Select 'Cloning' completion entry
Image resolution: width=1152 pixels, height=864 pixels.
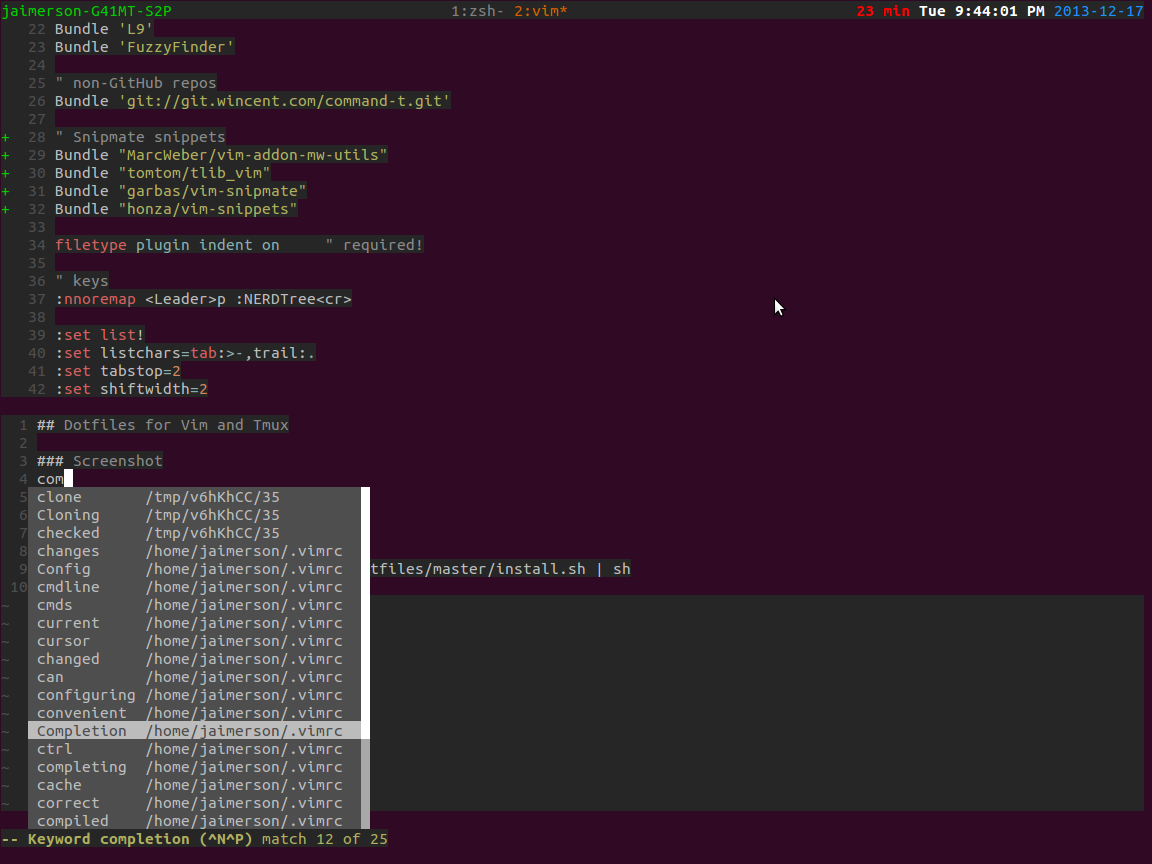(195, 515)
